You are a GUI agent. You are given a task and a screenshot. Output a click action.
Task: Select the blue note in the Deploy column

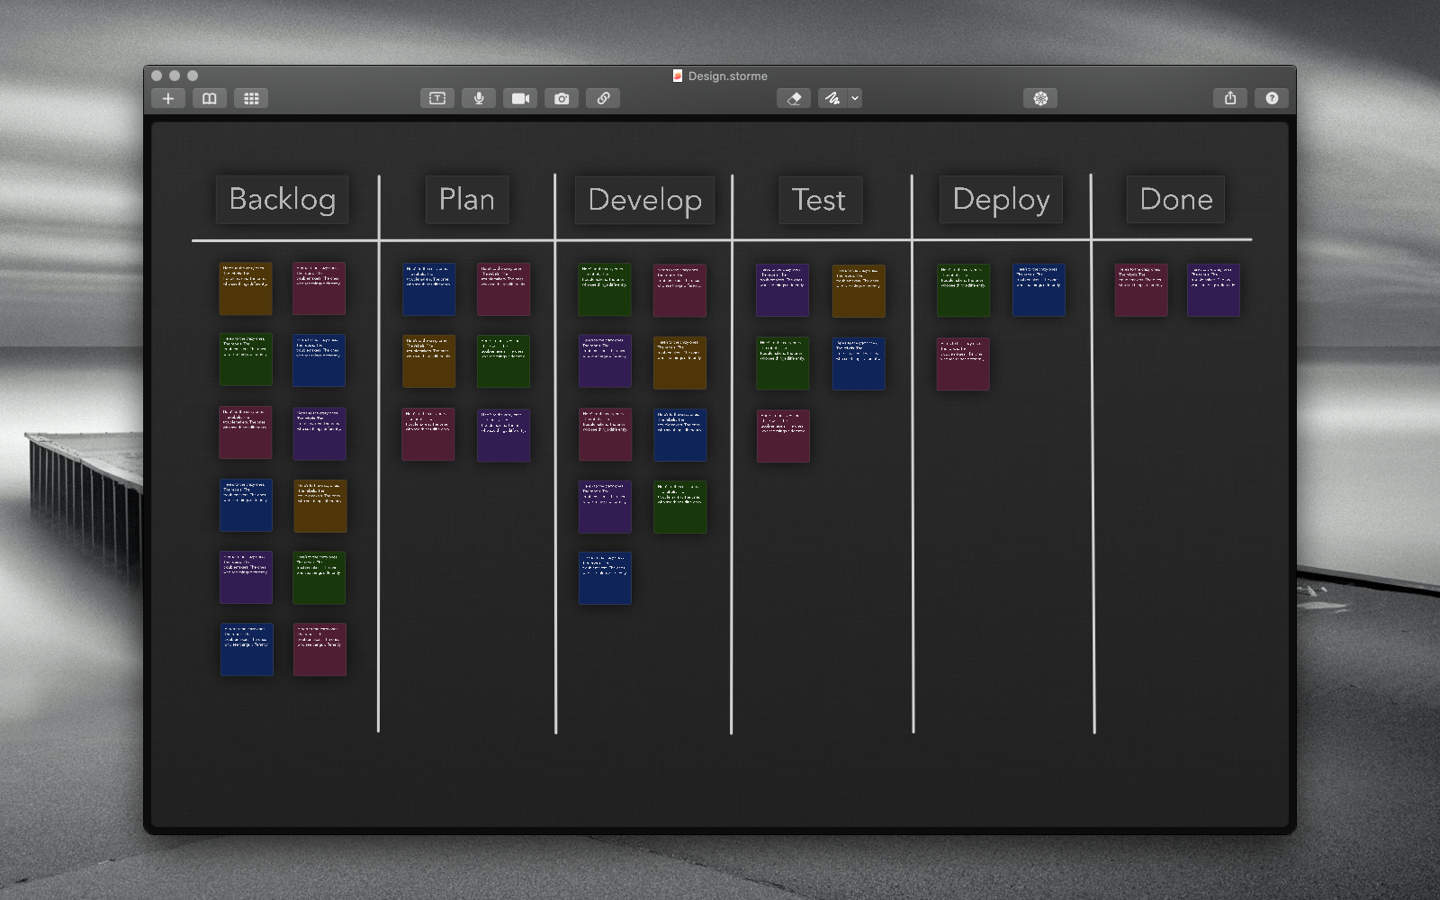pos(1039,290)
